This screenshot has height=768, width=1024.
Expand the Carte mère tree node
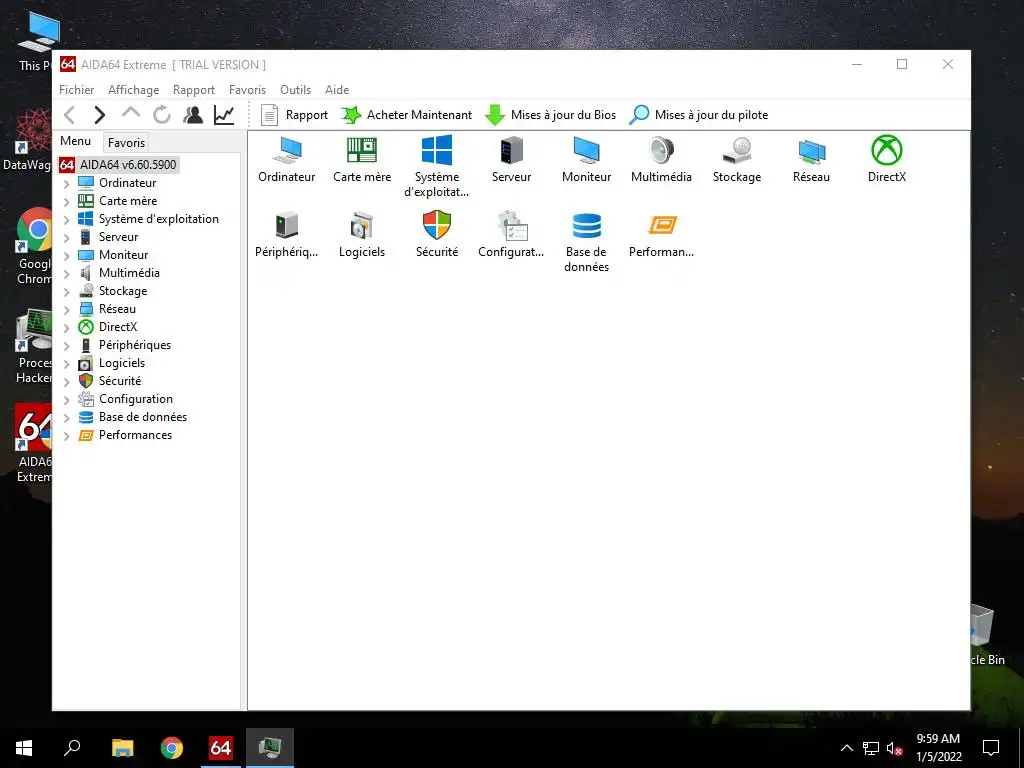(67, 202)
